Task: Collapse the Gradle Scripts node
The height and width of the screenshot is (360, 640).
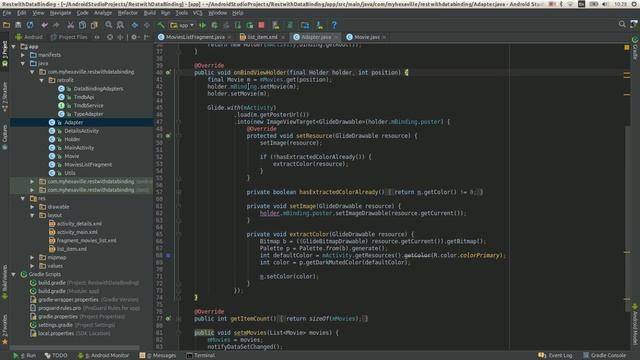Action: coord(14,274)
